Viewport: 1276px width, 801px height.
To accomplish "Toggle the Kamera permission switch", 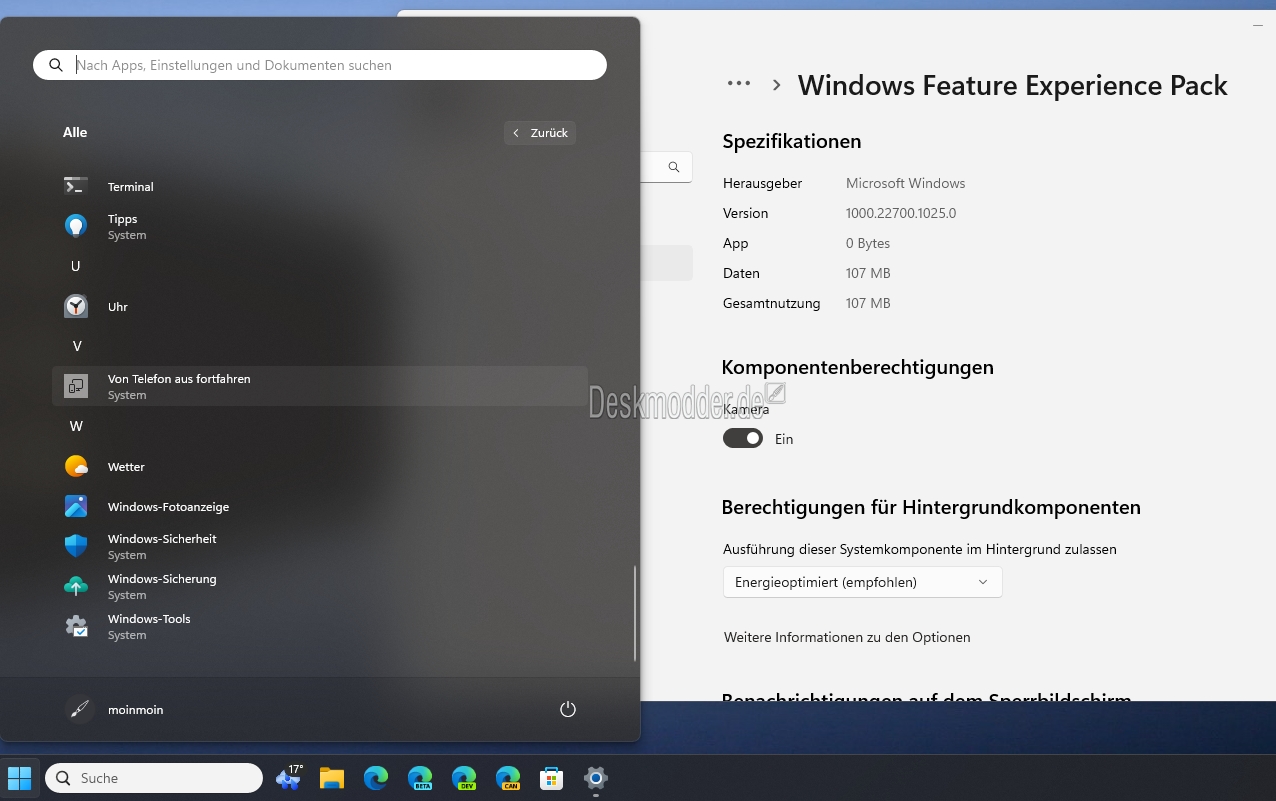I will click(x=743, y=438).
